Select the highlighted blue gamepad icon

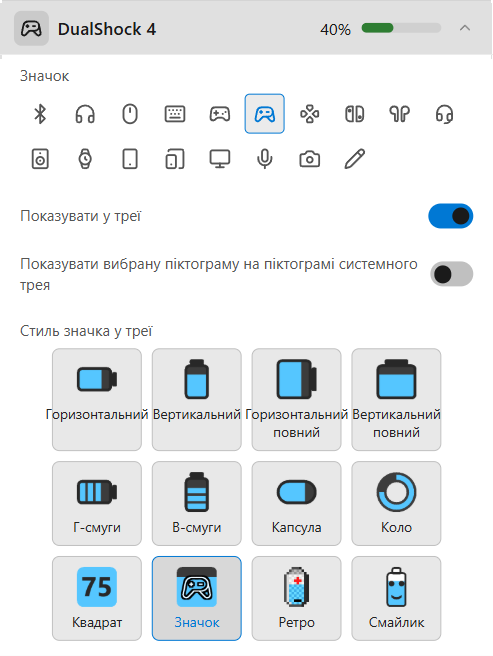(264, 114)
